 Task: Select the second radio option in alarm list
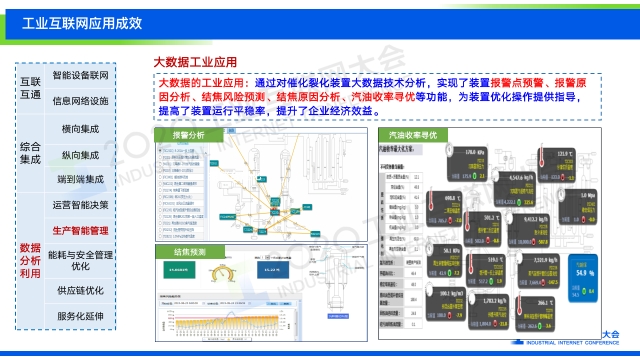(x=160, y=157)
